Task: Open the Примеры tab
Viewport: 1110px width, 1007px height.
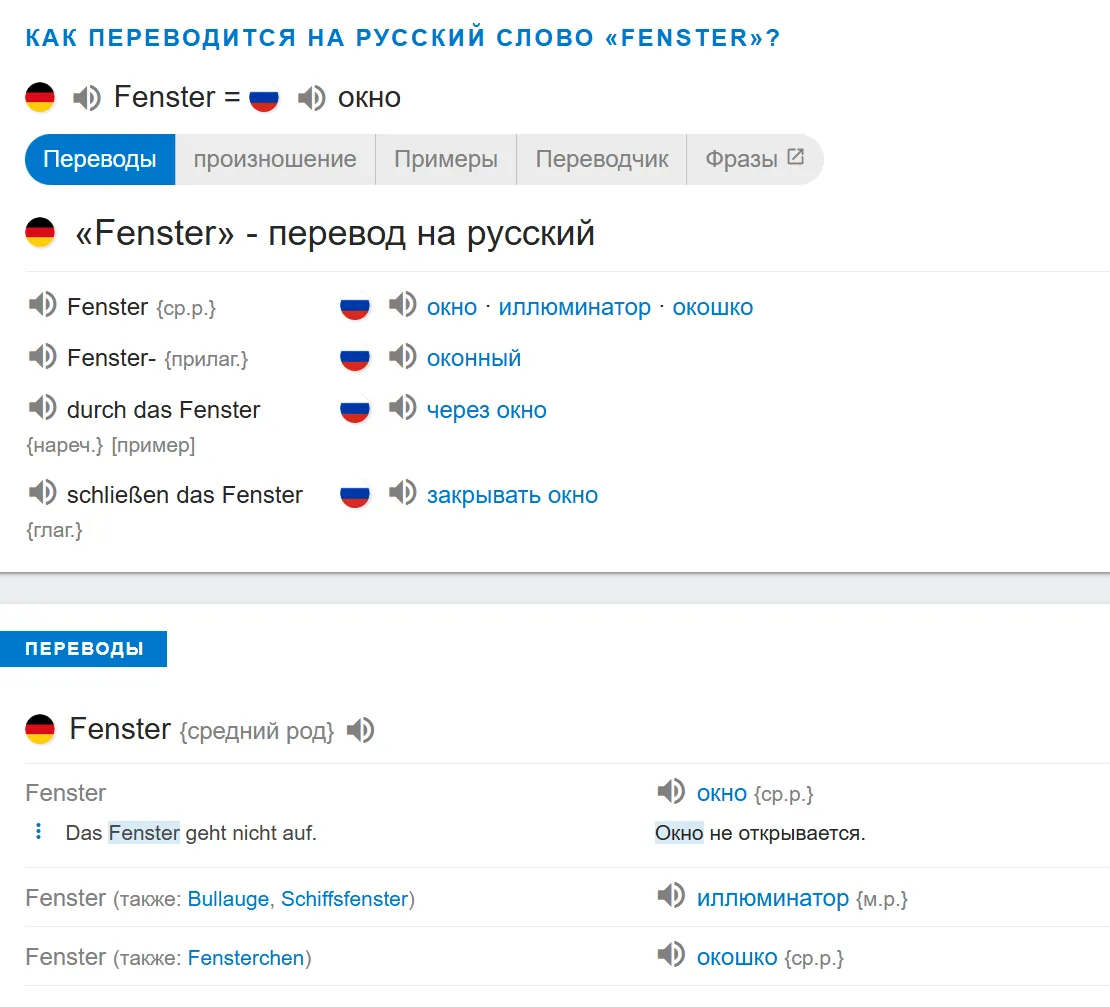Action: click(446, 160)
